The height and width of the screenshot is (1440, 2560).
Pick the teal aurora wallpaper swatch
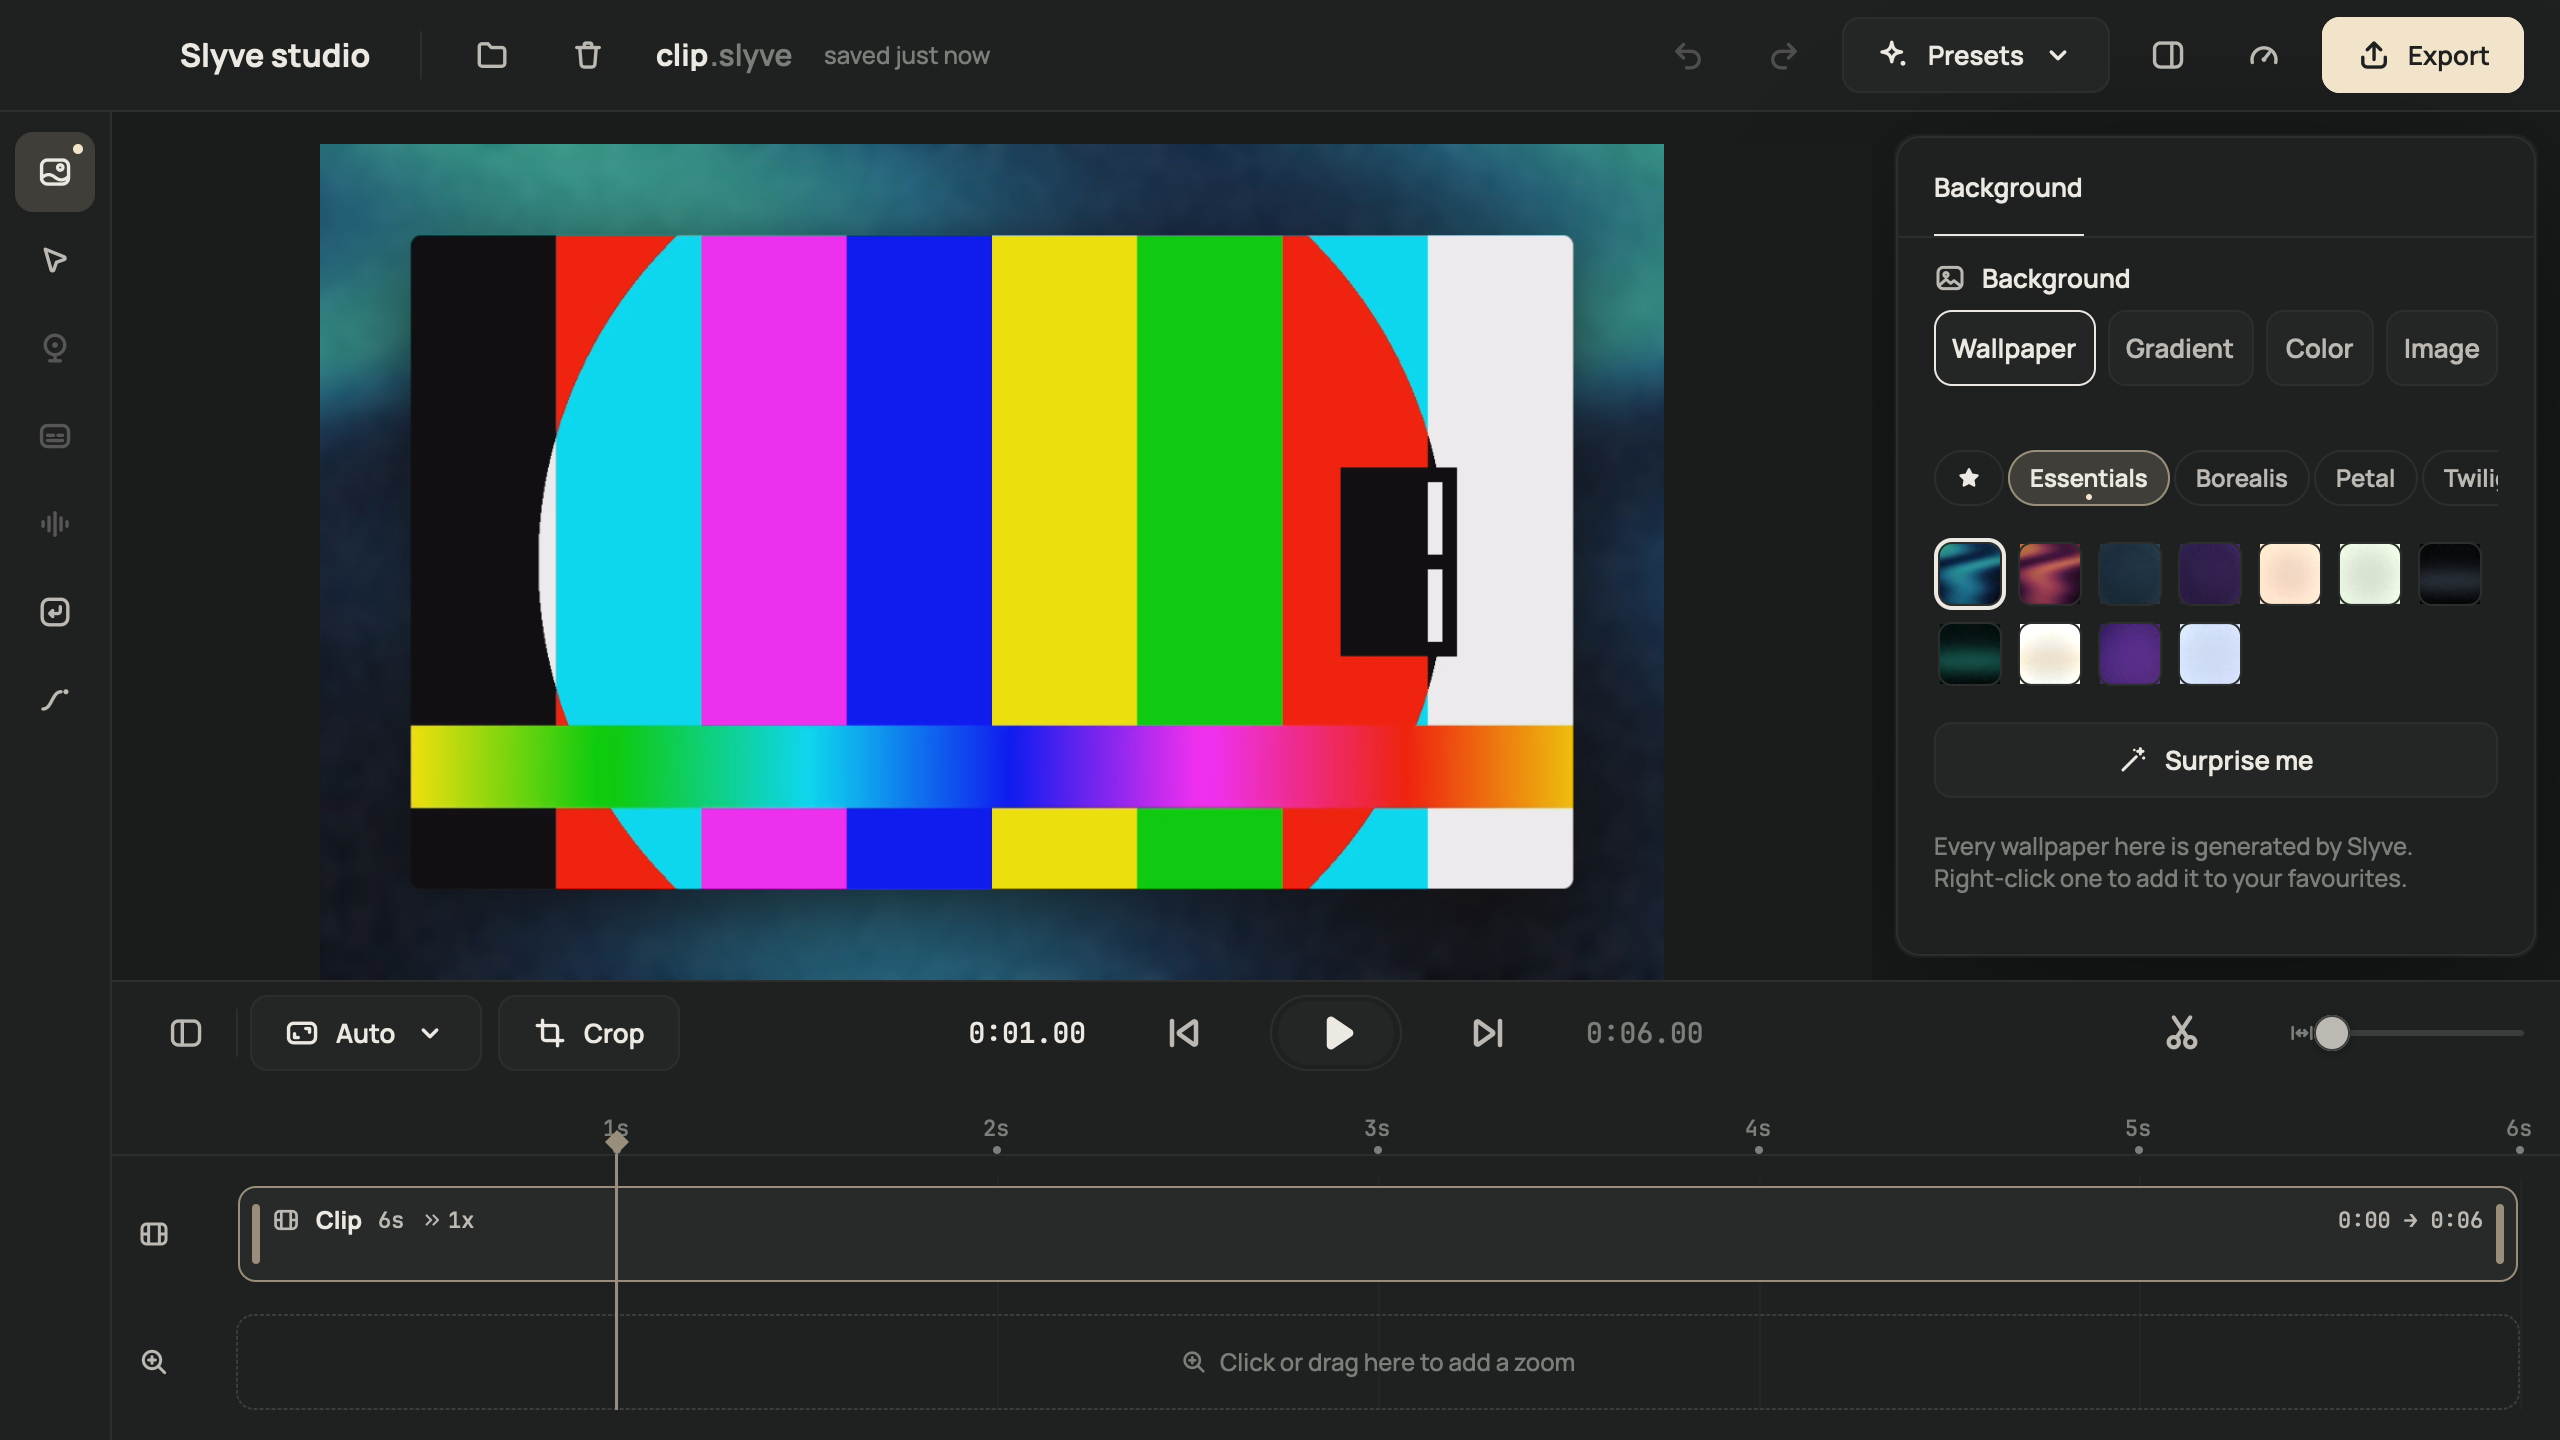click(x=1969, y=574)
